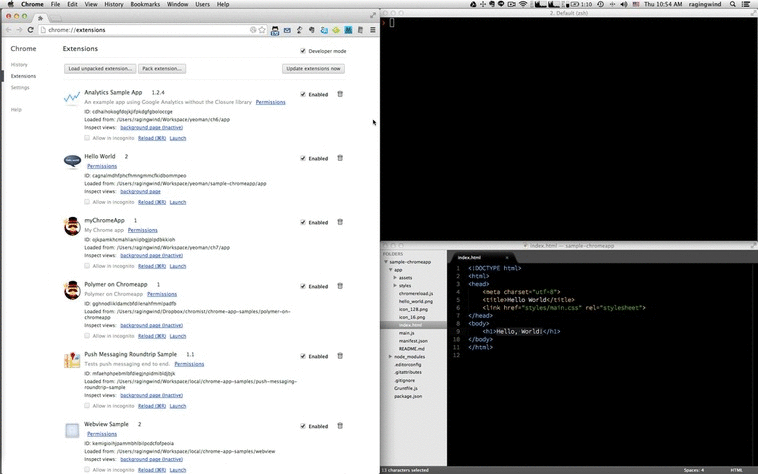The width and height of the screenshot is (758, 474).
Task: Click the mail envelope extension icon
Action: coord(287,30)
